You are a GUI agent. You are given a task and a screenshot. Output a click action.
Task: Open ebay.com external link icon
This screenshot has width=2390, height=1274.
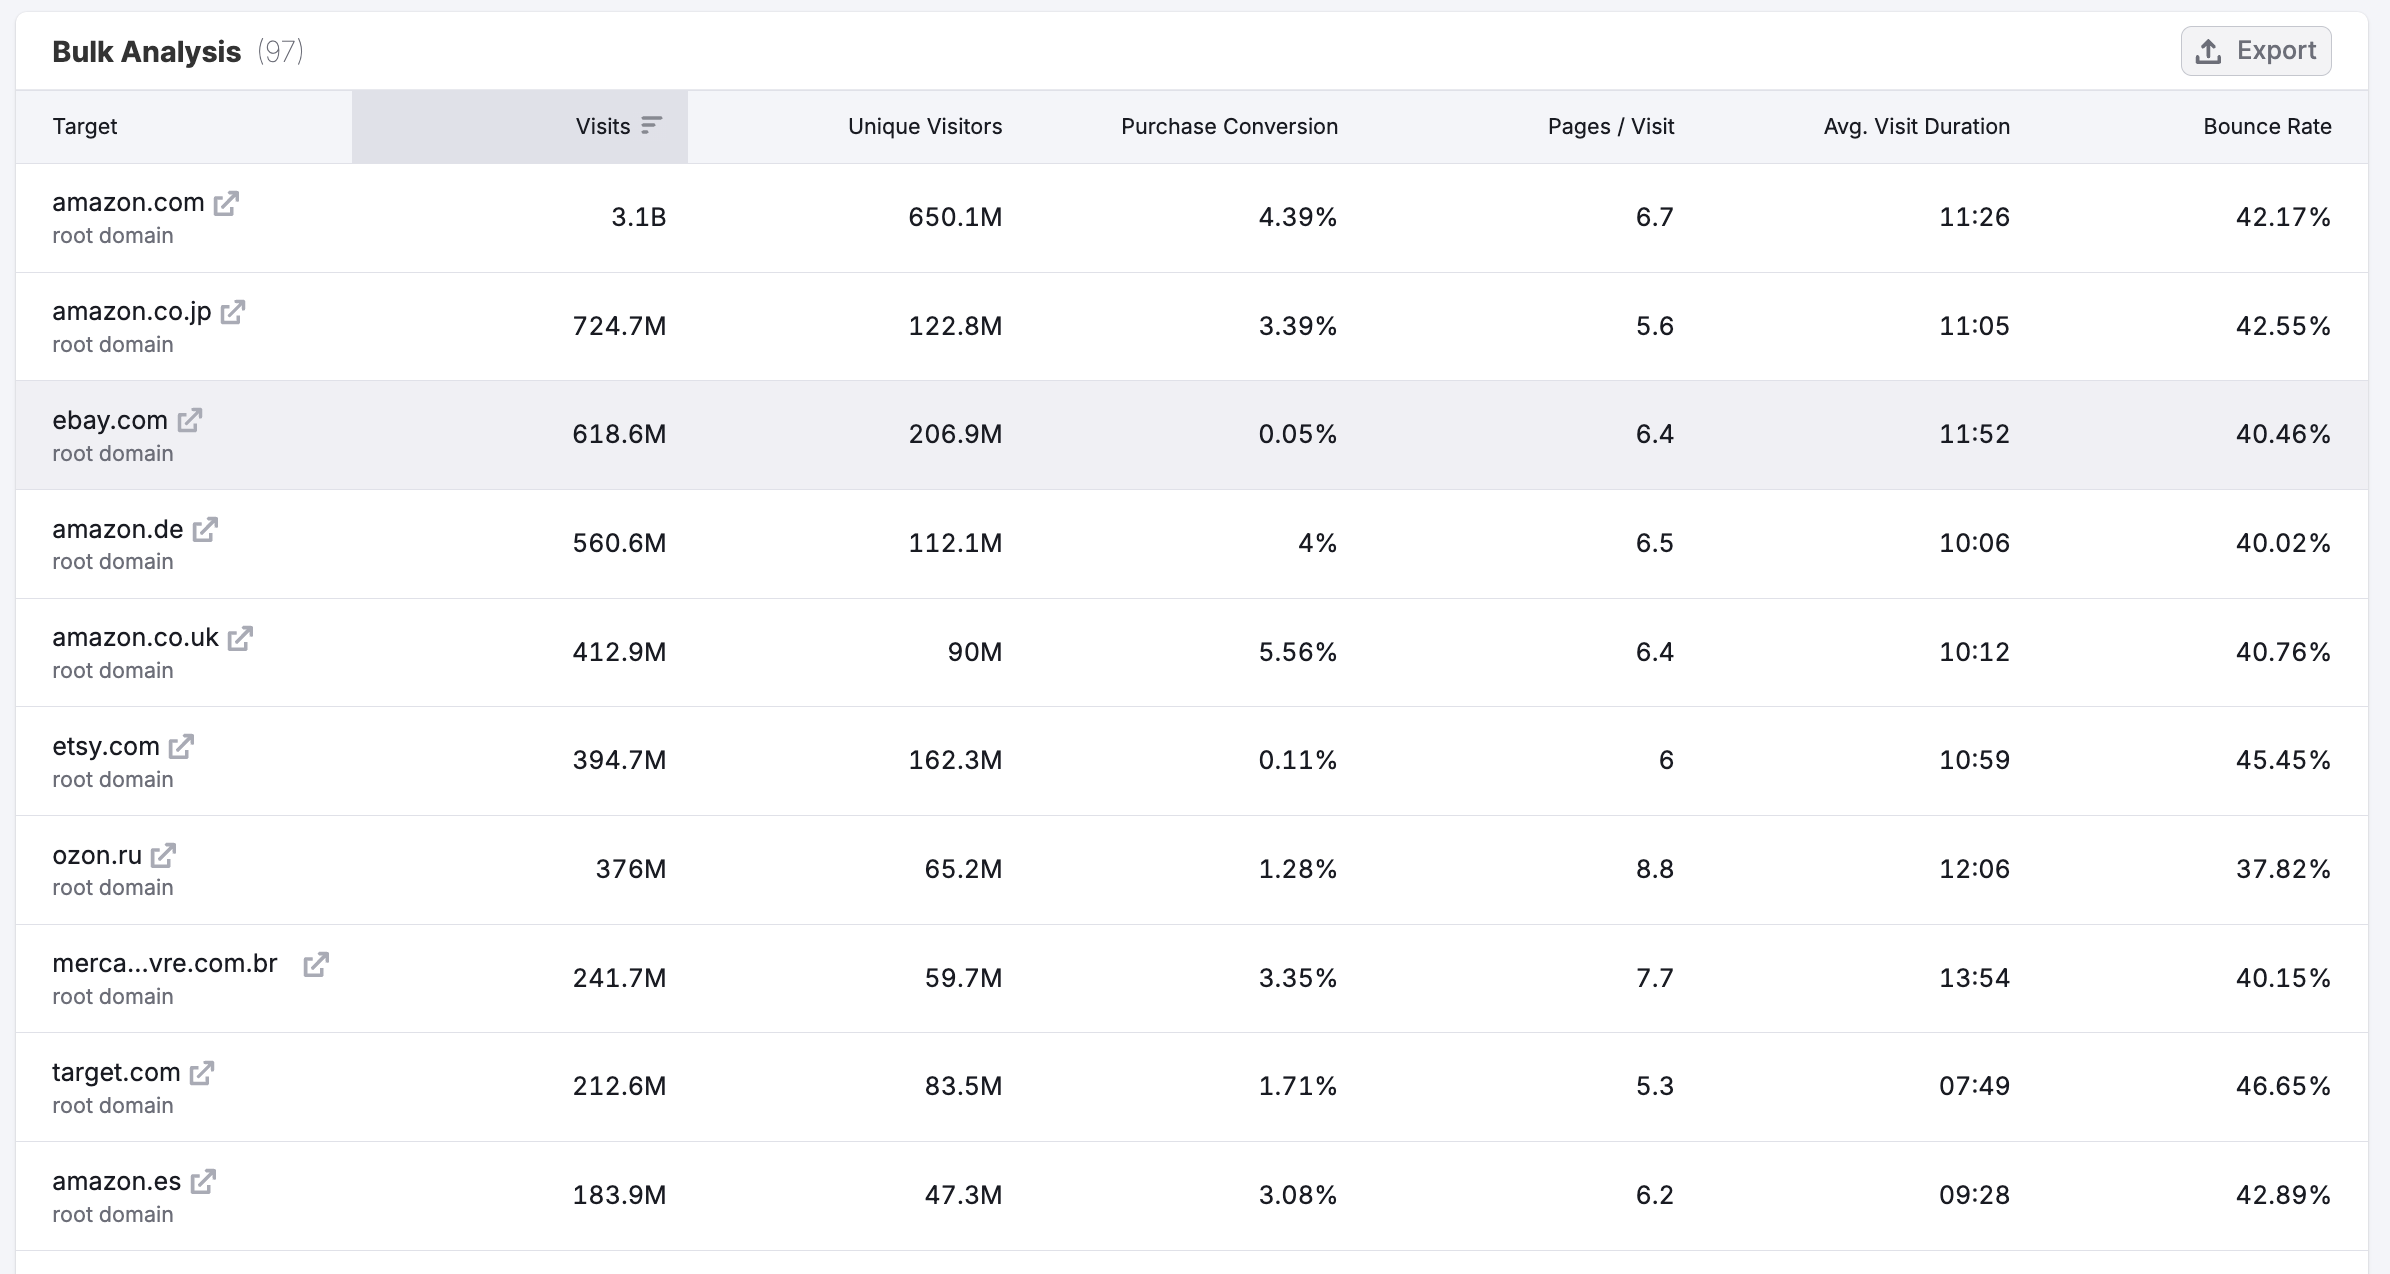(x=190, y=420)
